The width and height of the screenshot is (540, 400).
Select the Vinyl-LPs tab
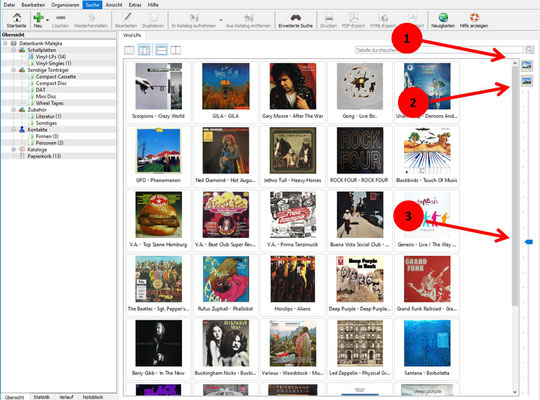point(132,35)
